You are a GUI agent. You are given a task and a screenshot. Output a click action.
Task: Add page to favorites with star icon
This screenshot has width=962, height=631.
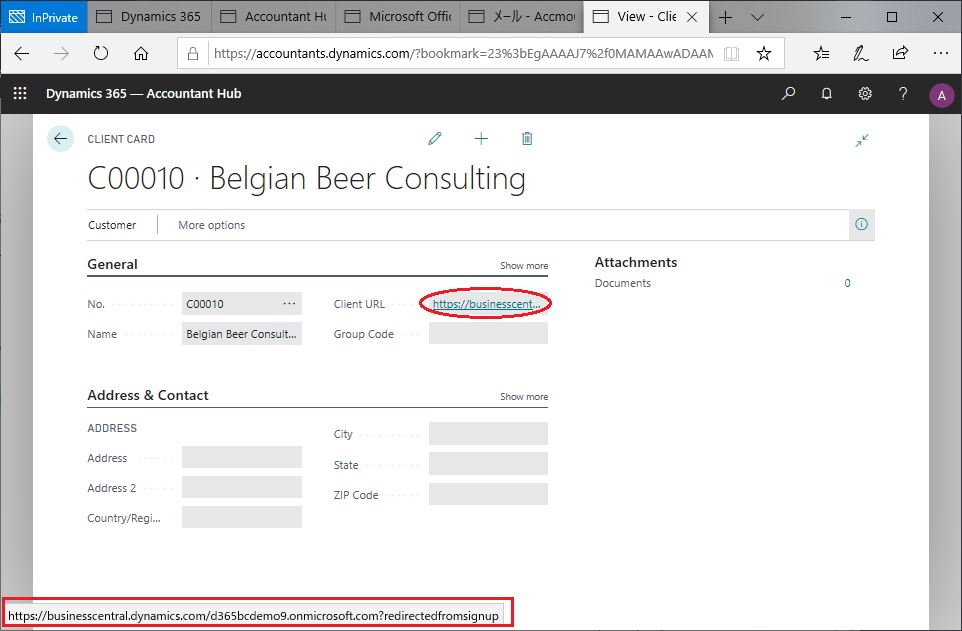pyautogui.click(x=763, y=54)
